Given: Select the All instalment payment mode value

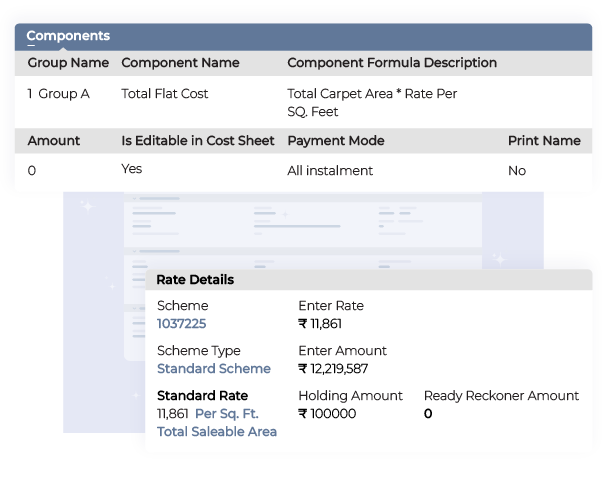Looking at the screenshot, I should click(330, 171).
